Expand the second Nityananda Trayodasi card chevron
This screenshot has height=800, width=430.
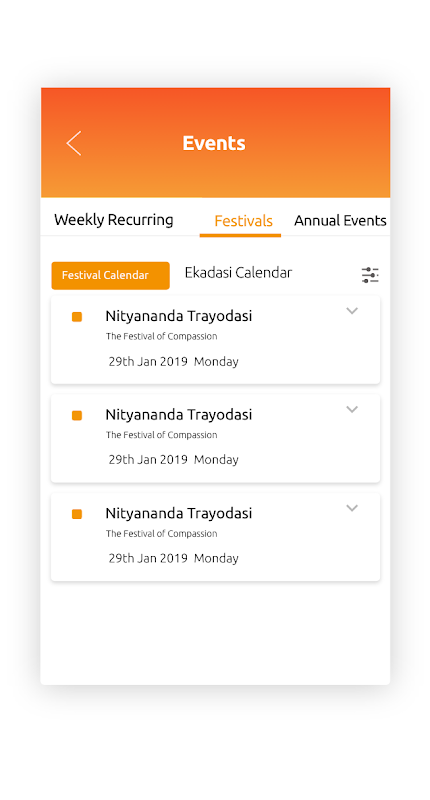352,409
